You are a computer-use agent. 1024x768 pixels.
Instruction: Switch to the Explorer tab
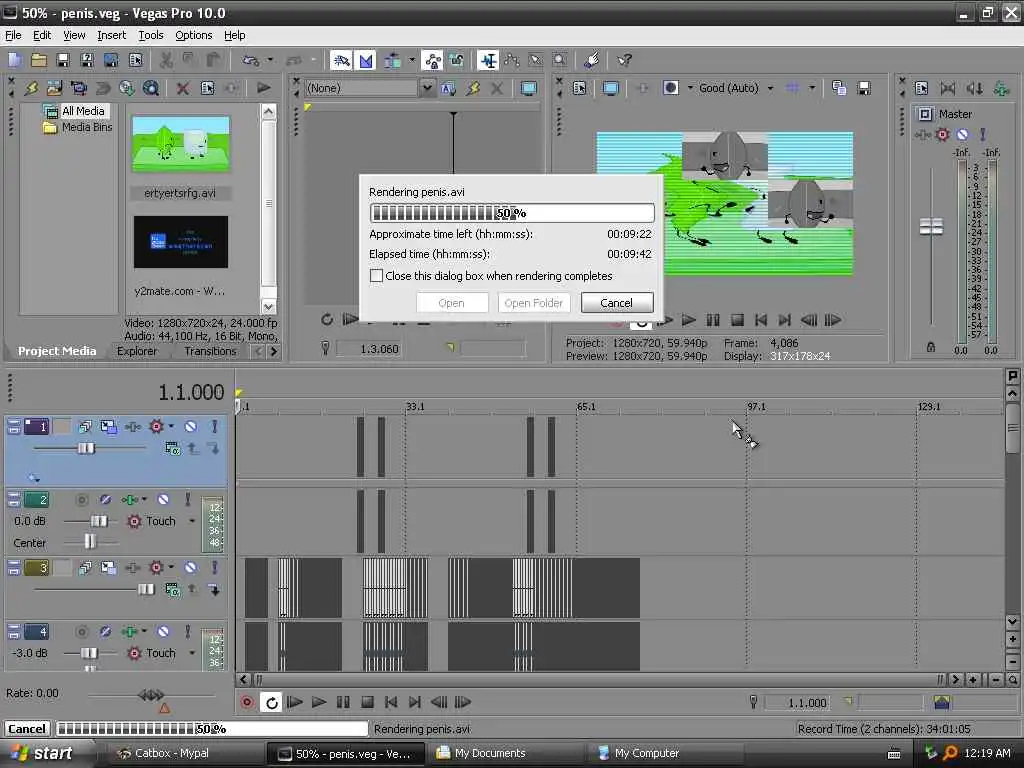[136, 351]
